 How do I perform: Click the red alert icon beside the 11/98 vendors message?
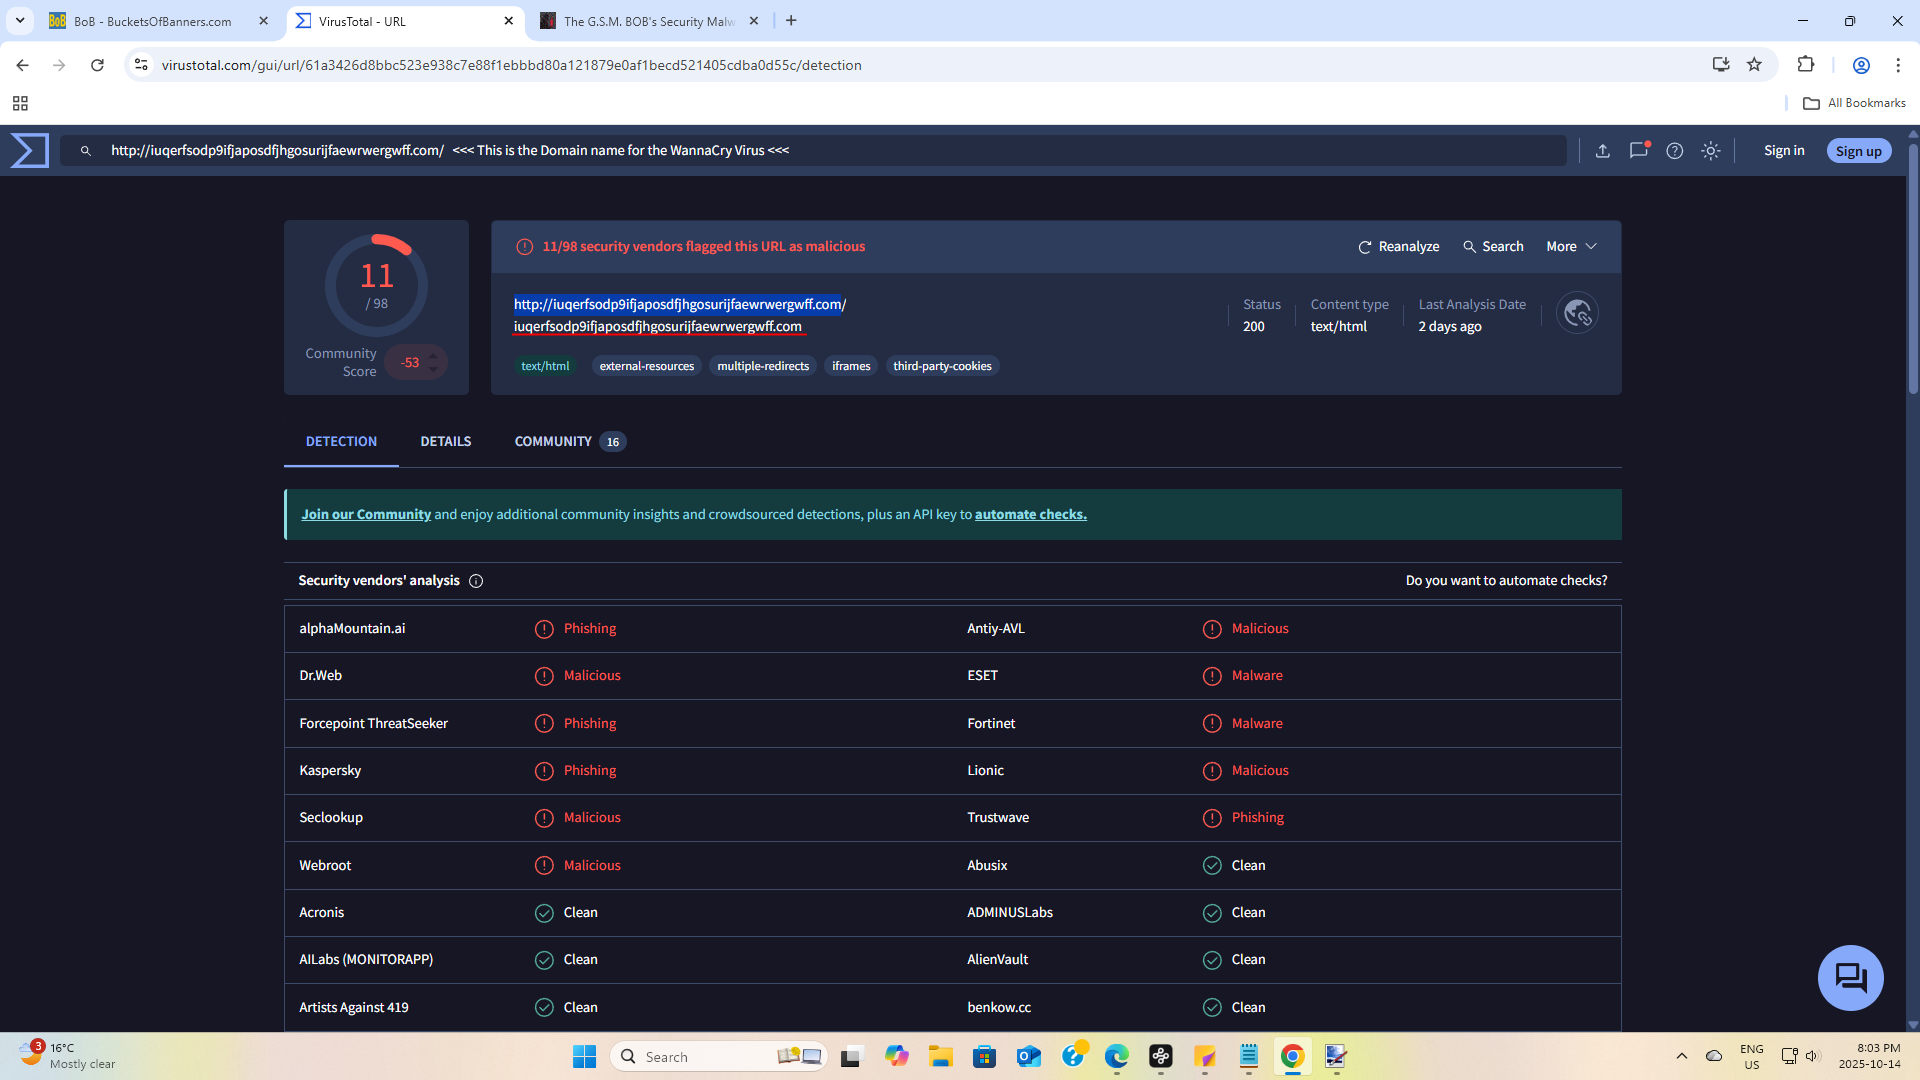pyautogui.click(x=524, y=247)
